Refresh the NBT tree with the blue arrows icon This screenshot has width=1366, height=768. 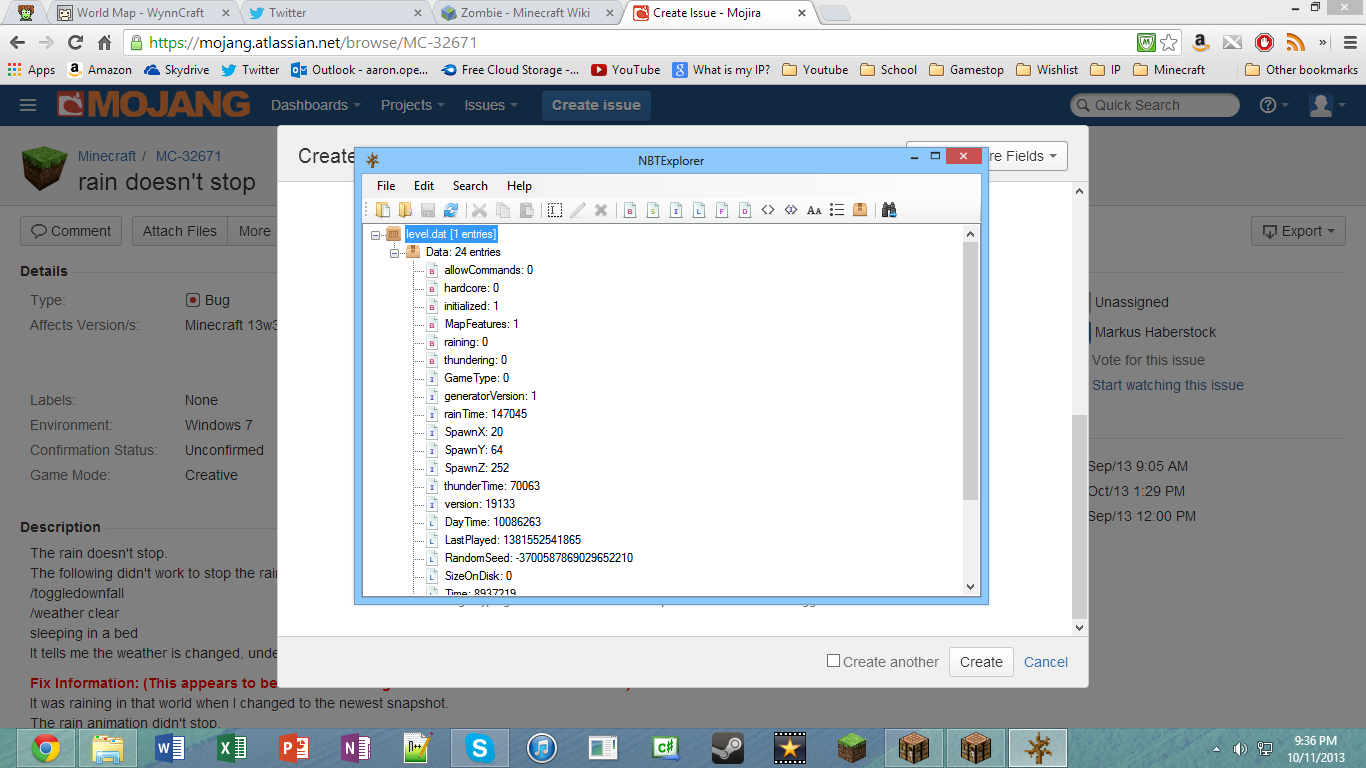tap(451, 210)
